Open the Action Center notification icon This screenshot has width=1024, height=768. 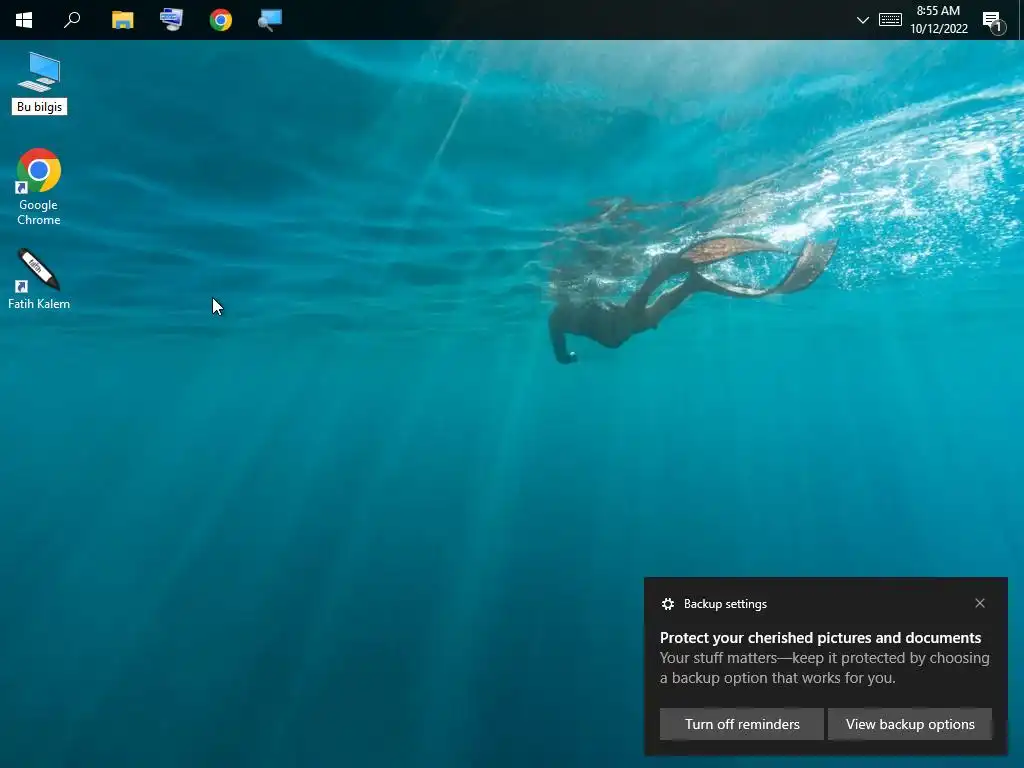pos(993,21)
